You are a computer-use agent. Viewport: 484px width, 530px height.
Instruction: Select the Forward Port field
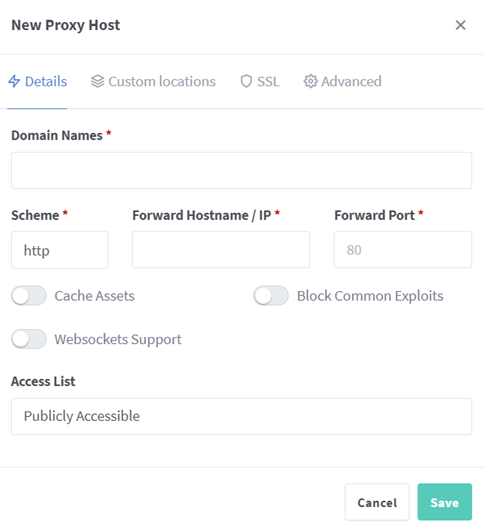tap(403, 250)
